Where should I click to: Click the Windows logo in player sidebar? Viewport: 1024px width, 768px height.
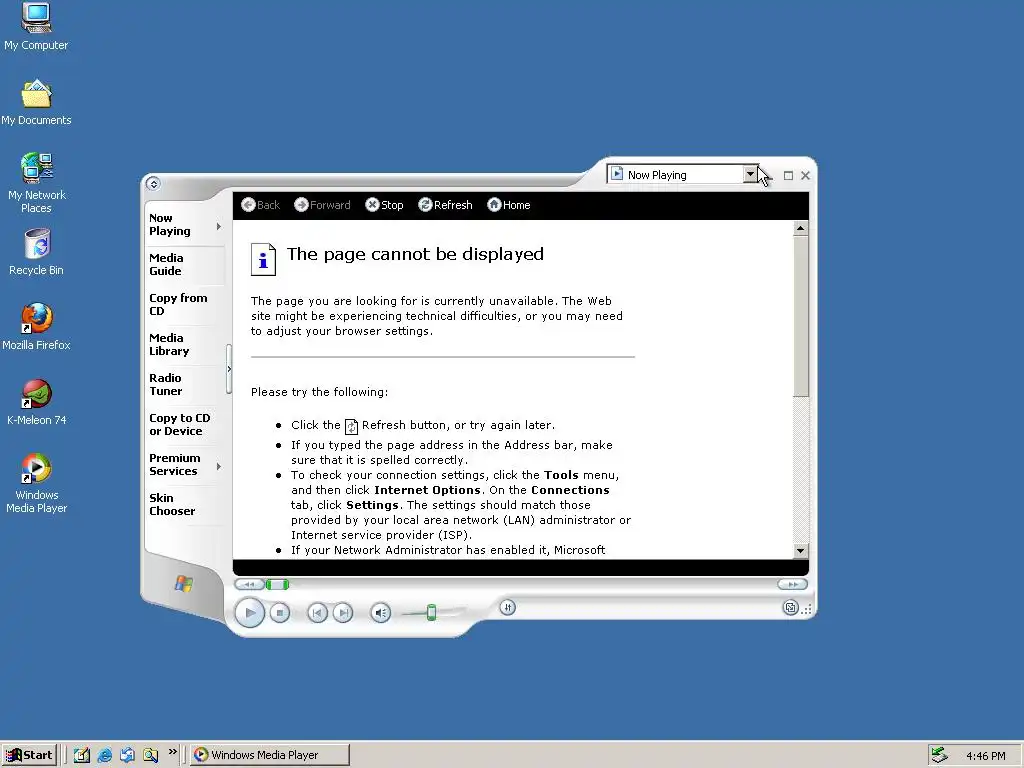[184, 584]
